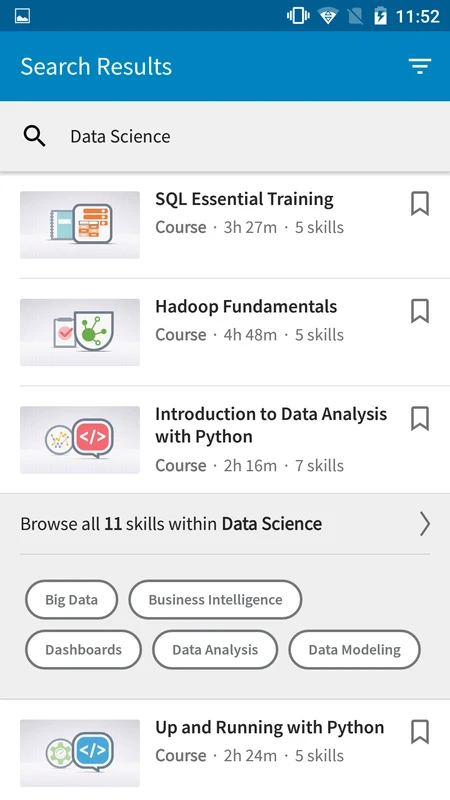450x800 pixels.
Task: Open SQL Essential Training thumbnail
Action: point(80,224)
